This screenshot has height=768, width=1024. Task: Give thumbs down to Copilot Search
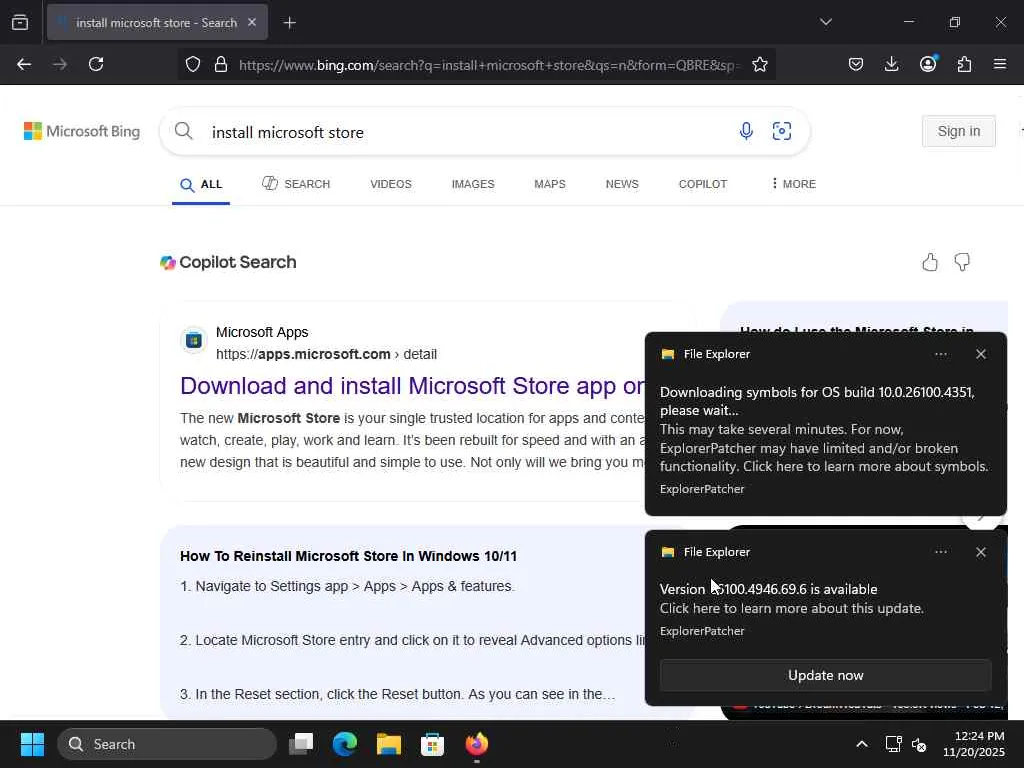(x=962, y=263)
